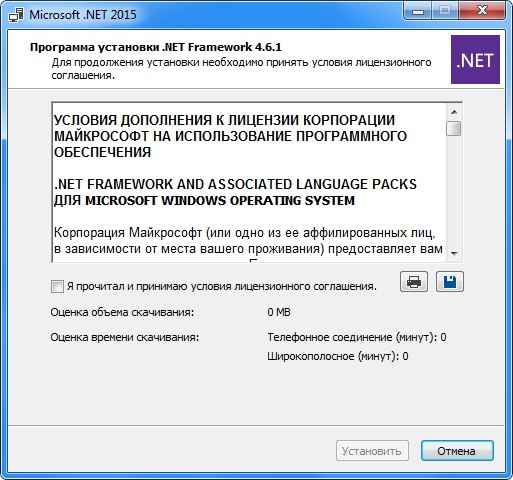Click the license text scroll down arrow

pyautogui.click(x=454, y=254)
